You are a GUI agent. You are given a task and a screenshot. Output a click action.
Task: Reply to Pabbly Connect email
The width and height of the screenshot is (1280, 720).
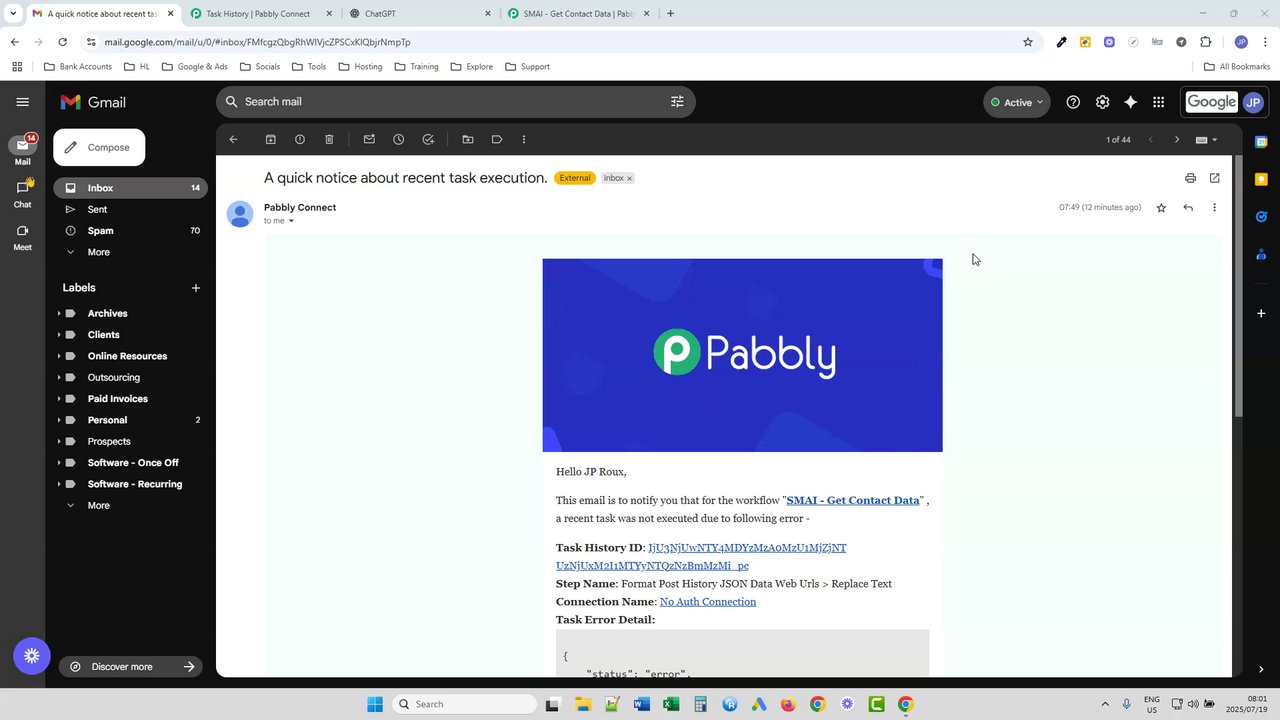point(1188,208)
